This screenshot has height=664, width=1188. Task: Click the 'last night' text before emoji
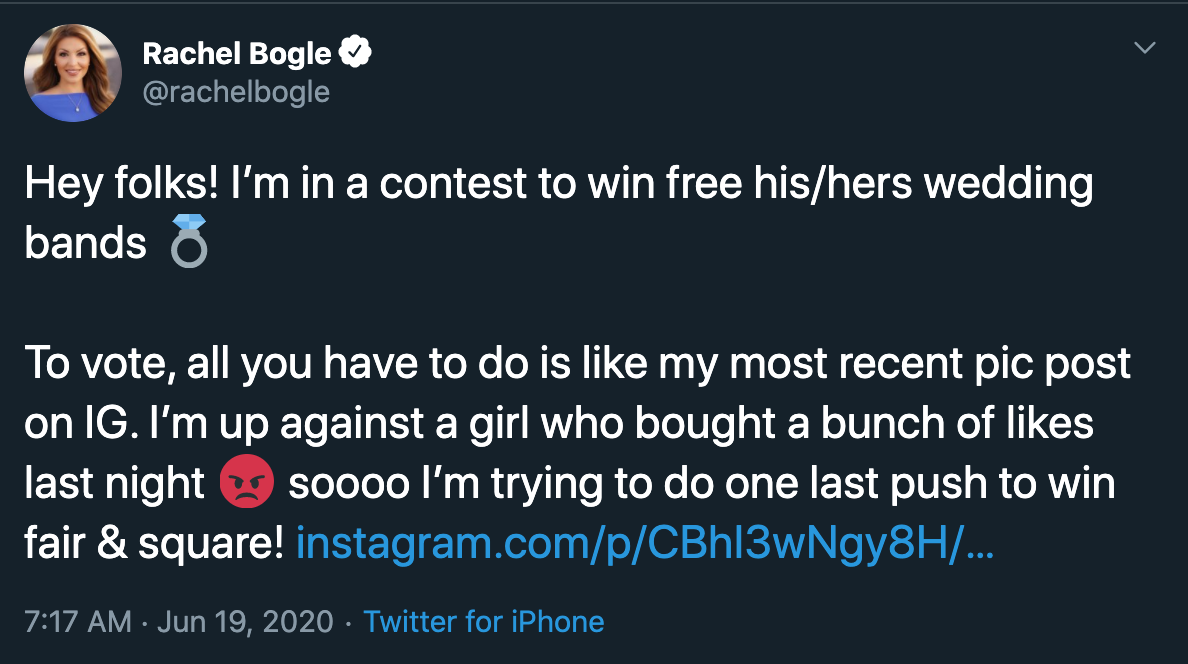tap(114, 483)
